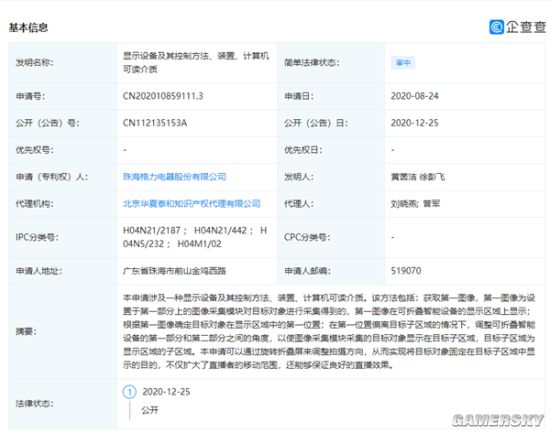The width and height of the screenshot is (550, 432).
Task: Click the application date 2020-08-24
Action: click(415, 96)
